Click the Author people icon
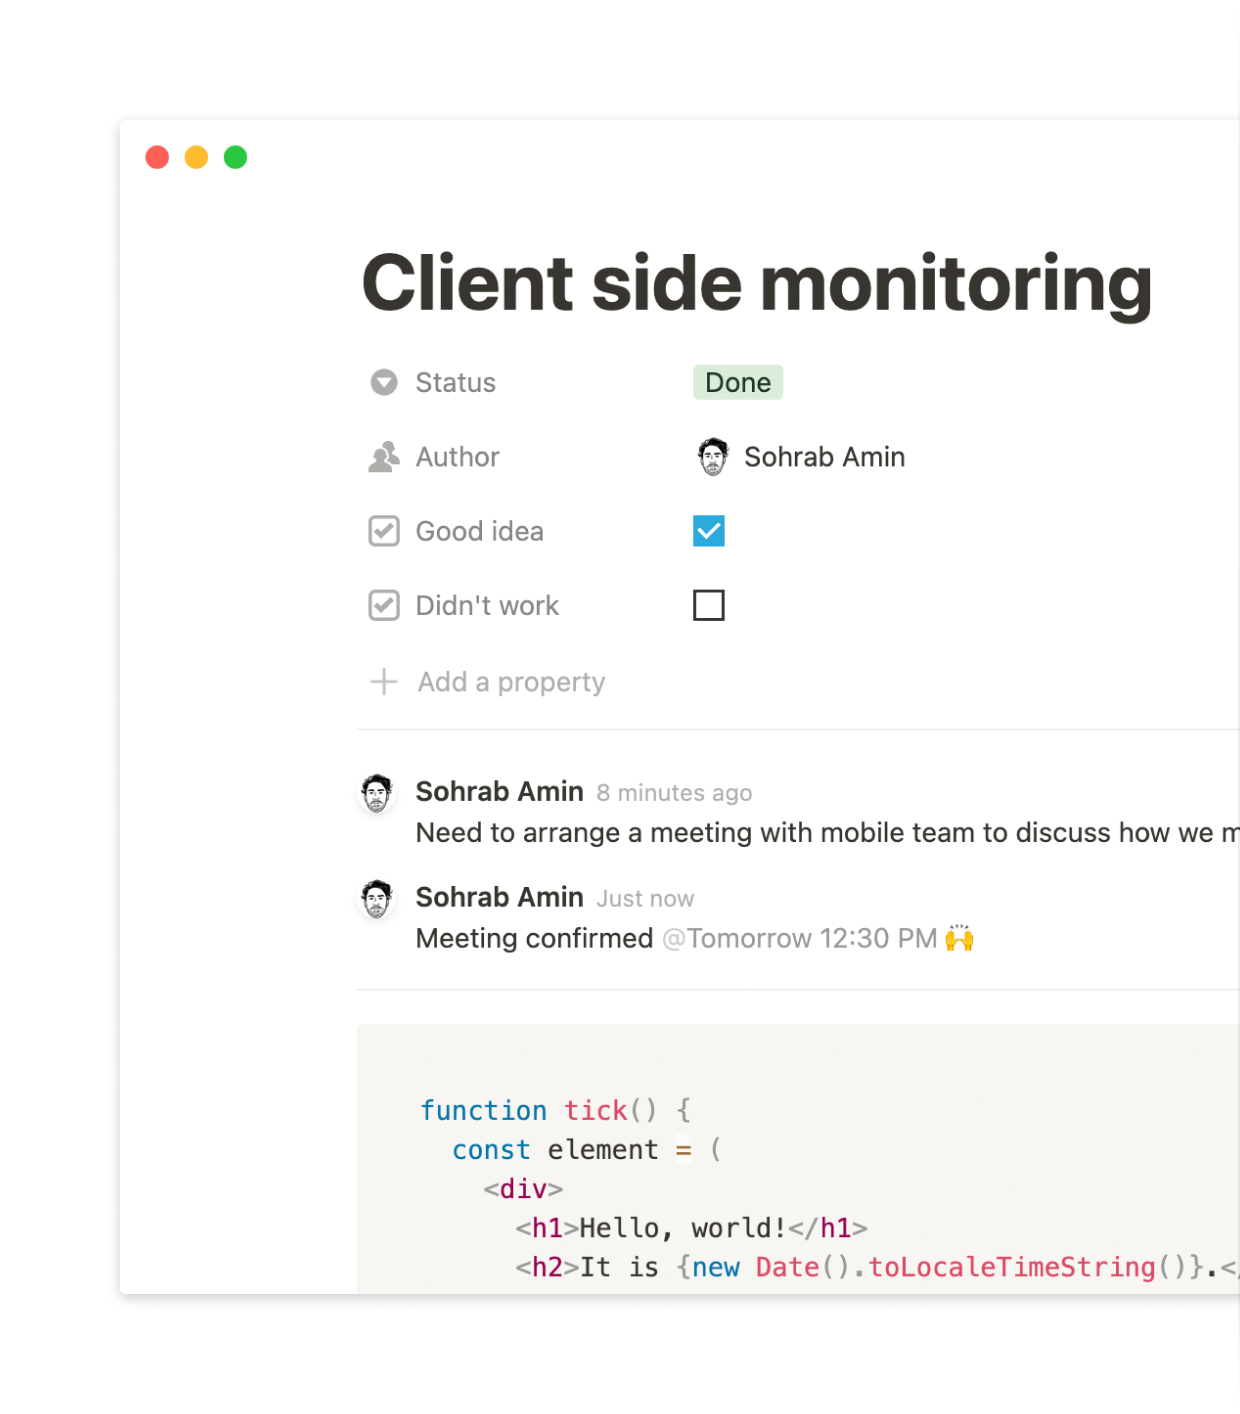Image resolution: width=1240 pixels, height=1414 pixels. (384, 457)
